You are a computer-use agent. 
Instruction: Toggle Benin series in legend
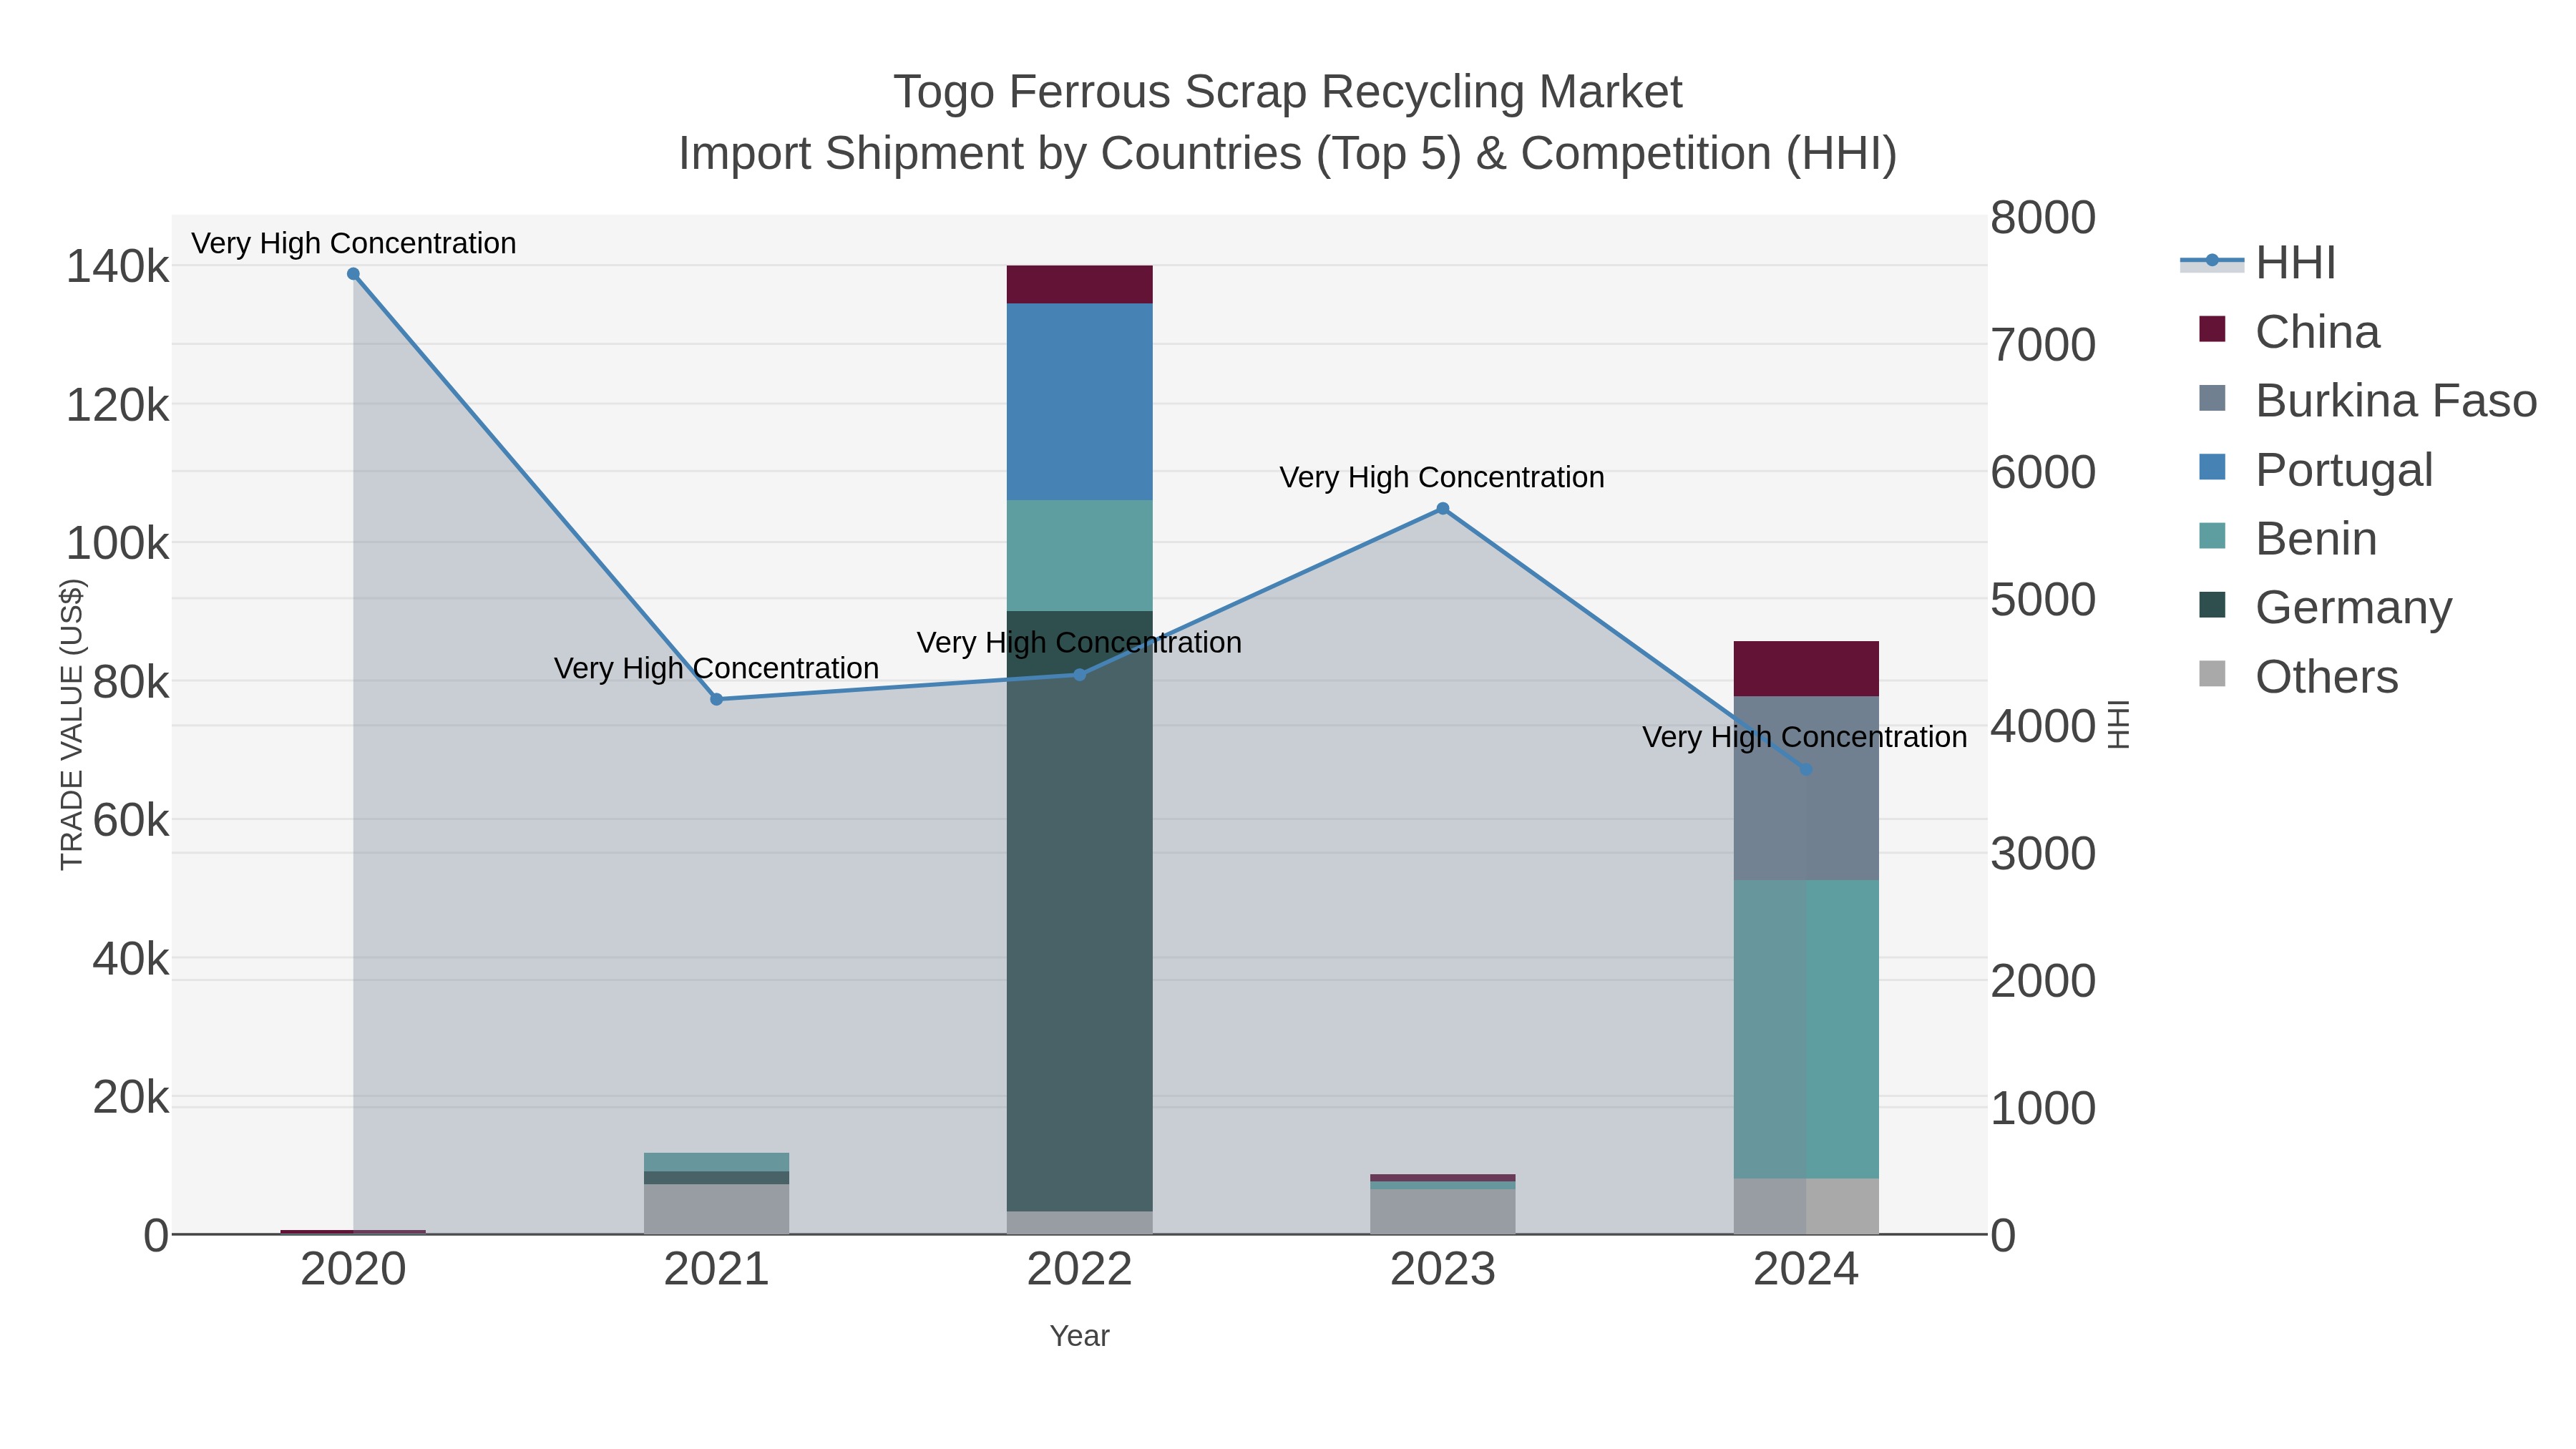click(2288, 539)
